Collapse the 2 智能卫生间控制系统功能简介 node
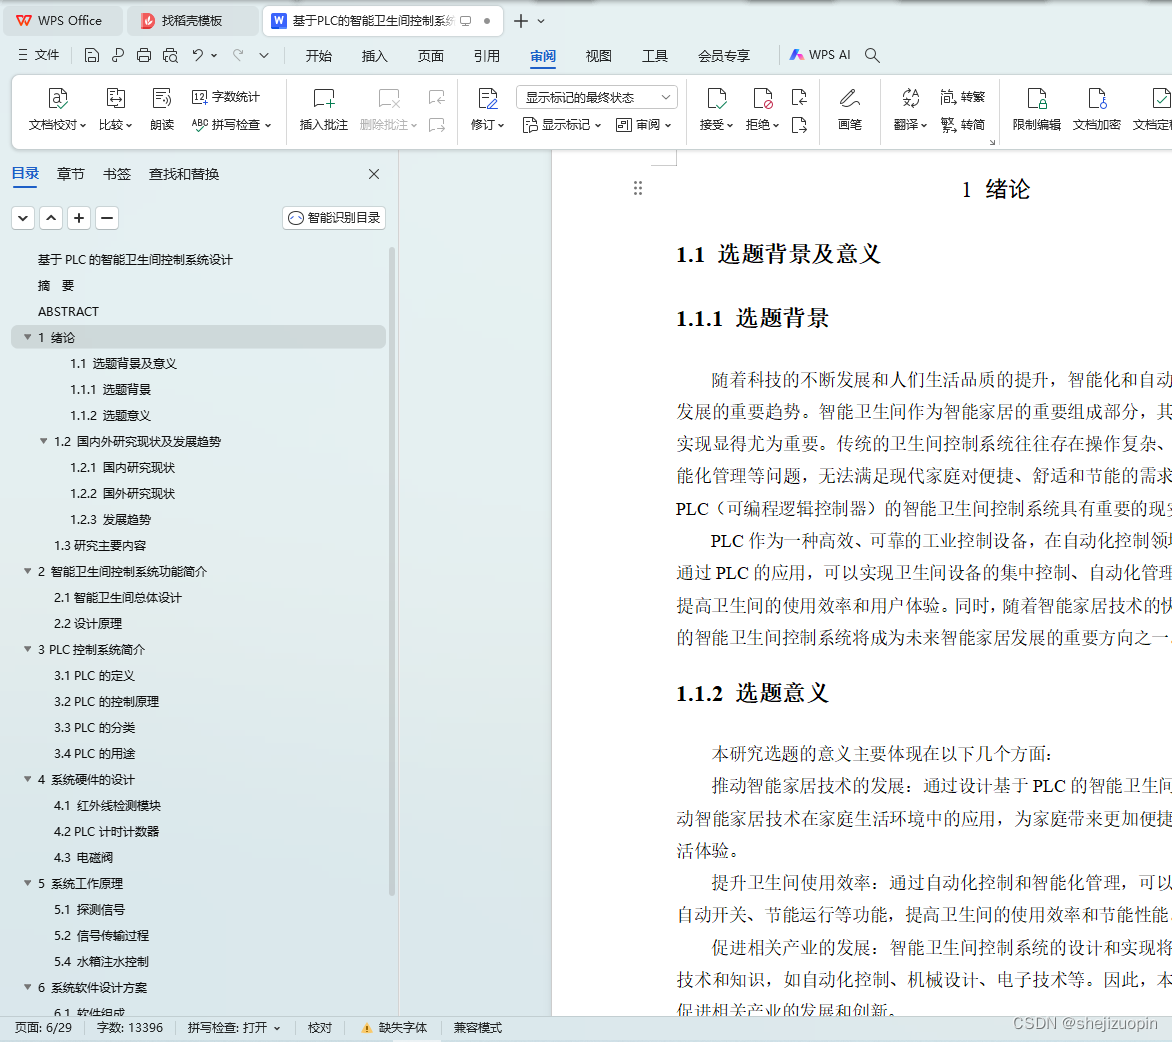The image size is (1172, 1042). point(28,571)
